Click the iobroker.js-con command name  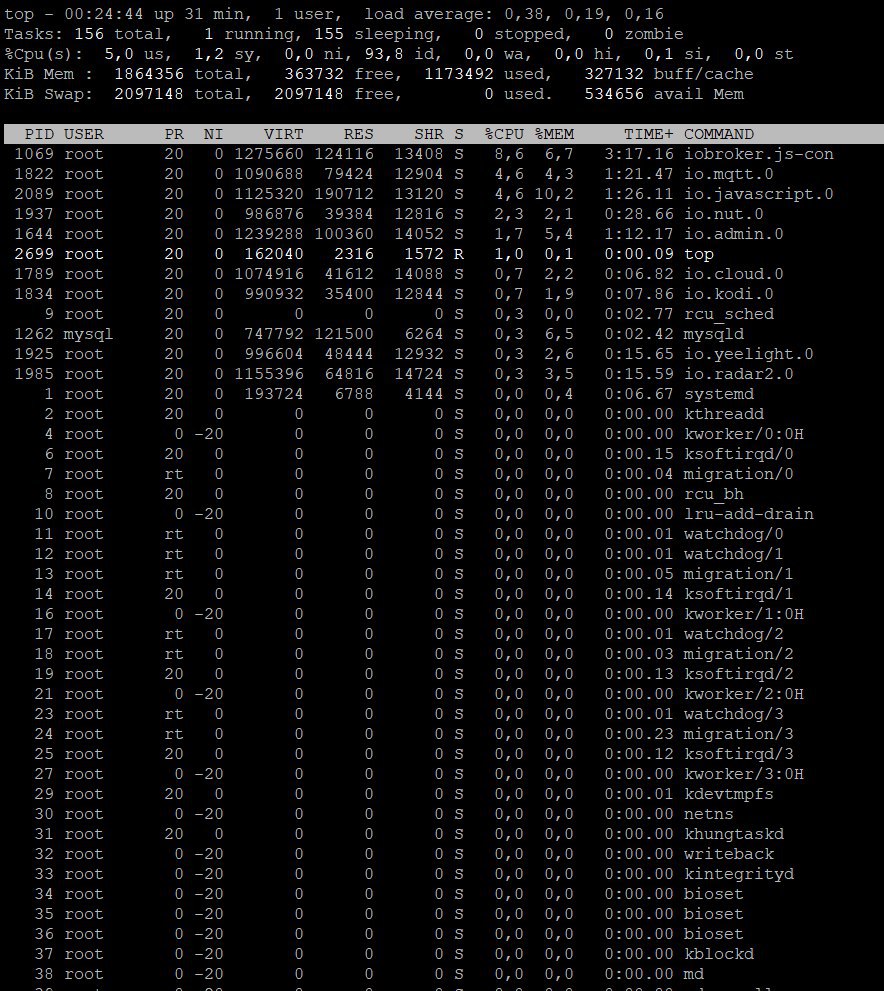(x=759, y=154)
